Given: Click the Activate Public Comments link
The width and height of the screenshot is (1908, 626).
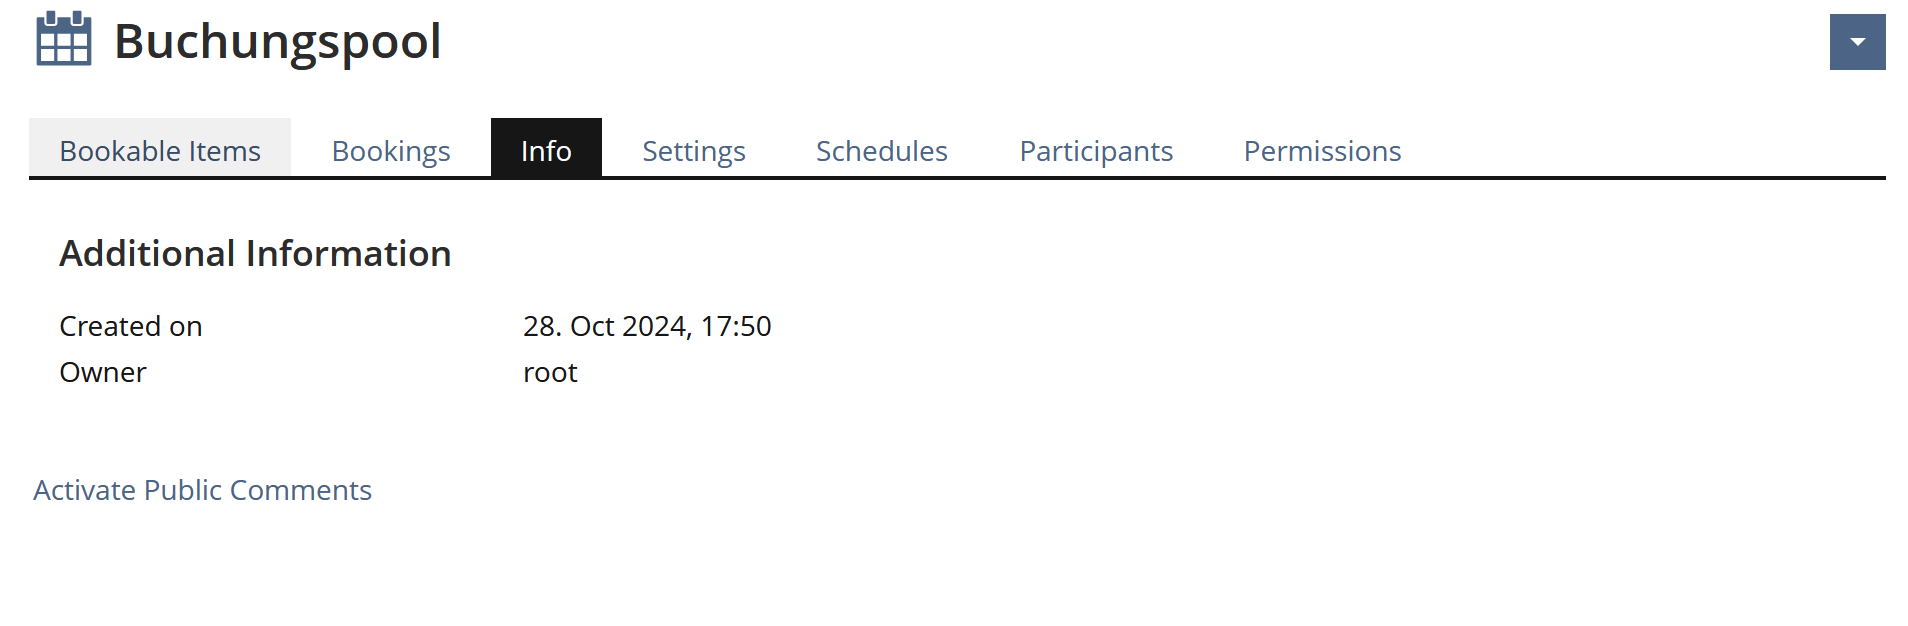Looking at the screenshot, I should click(202, 490).
